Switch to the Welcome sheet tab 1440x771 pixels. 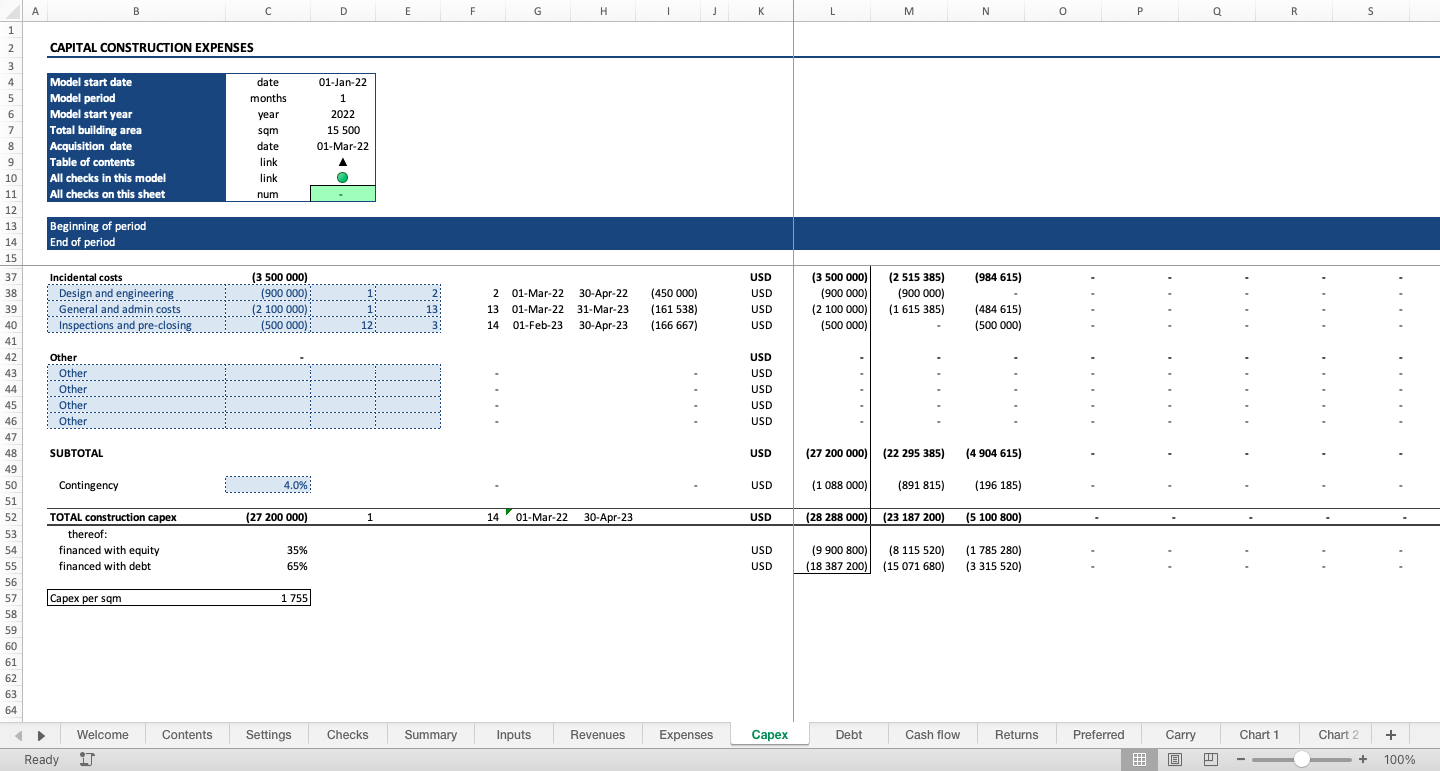103,734
